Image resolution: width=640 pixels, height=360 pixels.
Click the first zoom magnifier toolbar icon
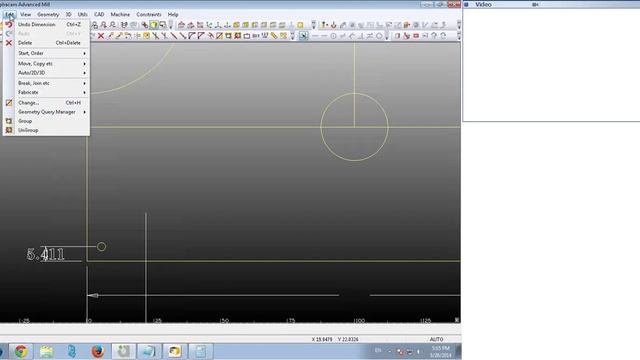[x=94, y=25]
